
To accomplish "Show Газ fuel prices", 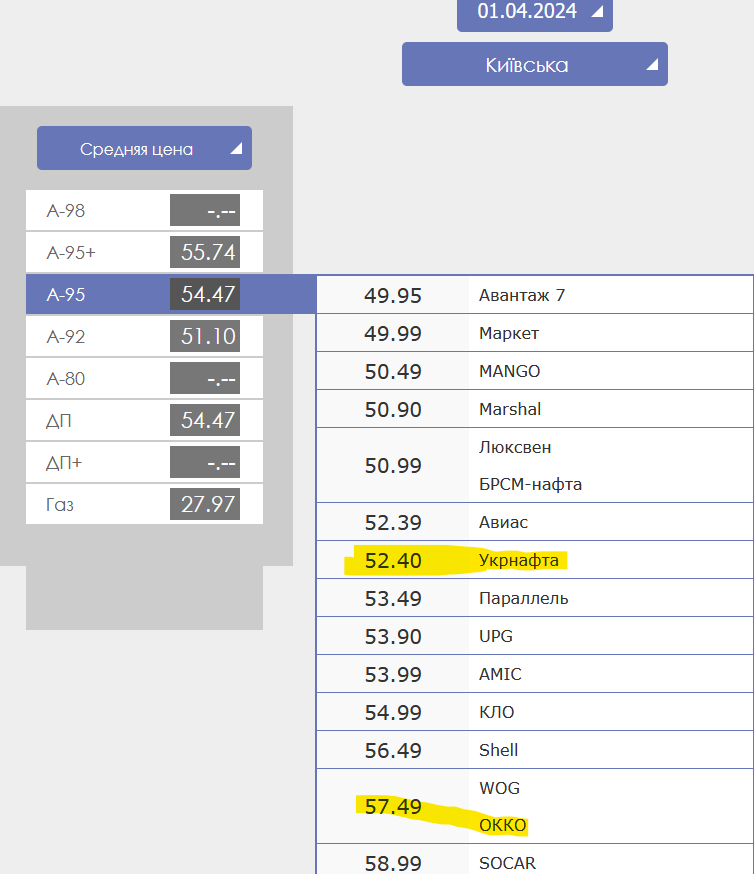I will coord(144,505).
